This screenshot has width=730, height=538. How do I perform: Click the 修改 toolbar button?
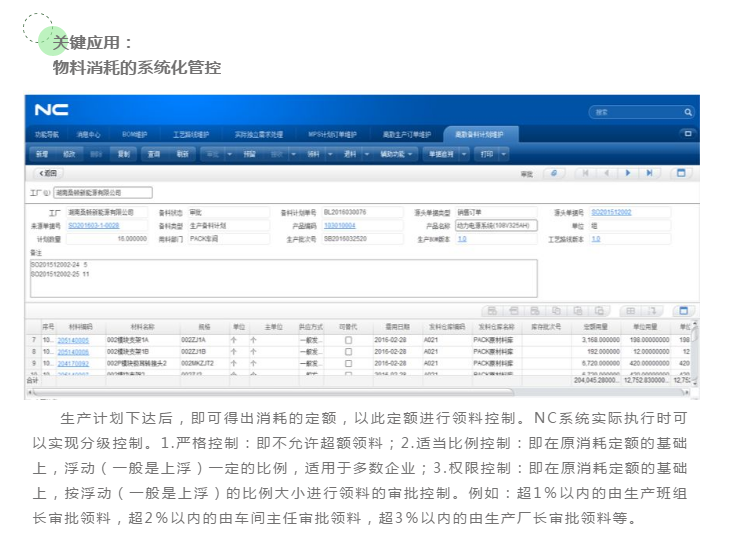coord(69,154)
